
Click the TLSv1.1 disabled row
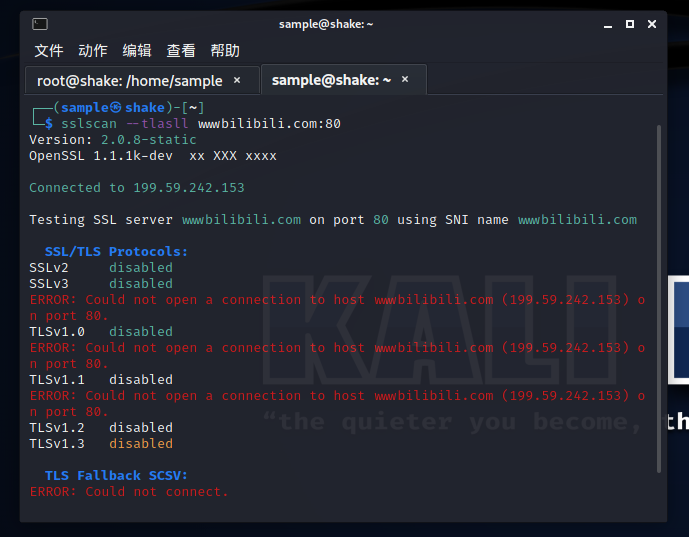point(101,380)
